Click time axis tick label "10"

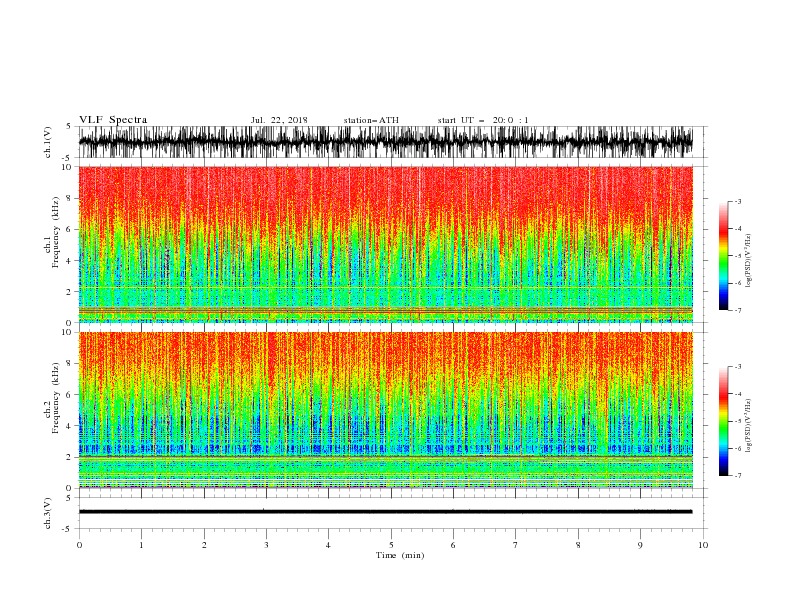(703, 545)
